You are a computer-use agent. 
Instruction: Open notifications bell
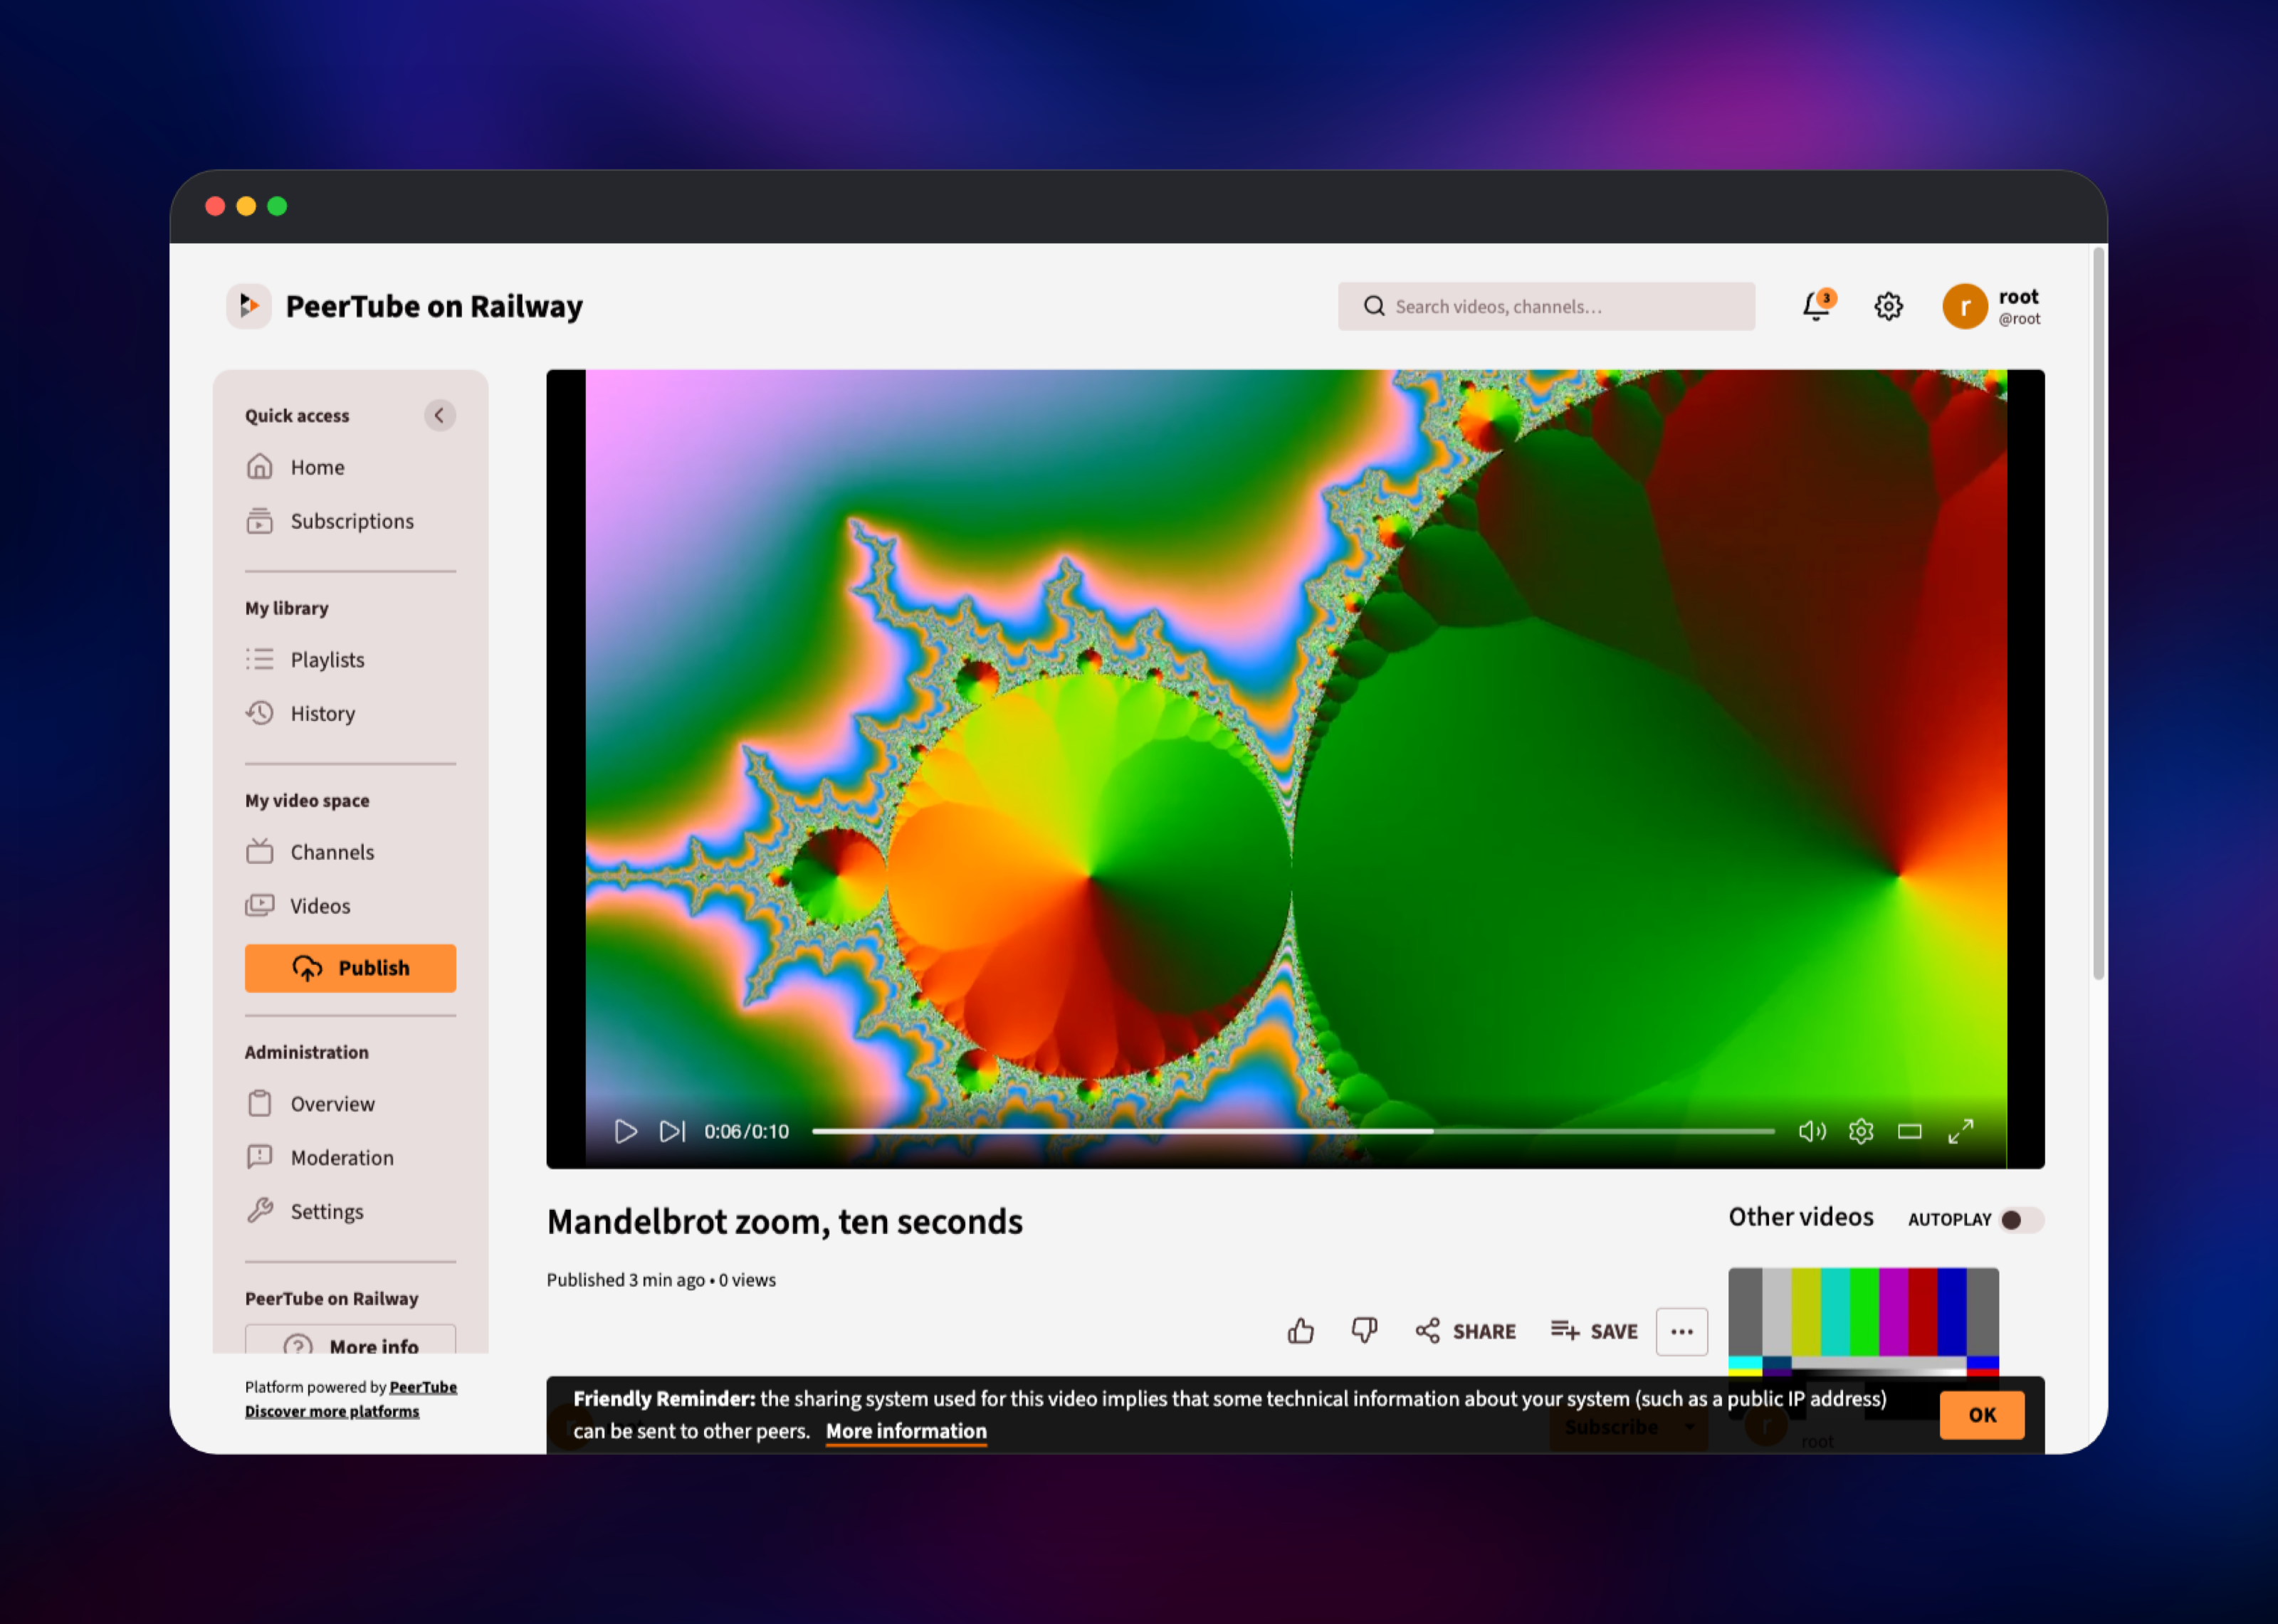click(1817, 305)
